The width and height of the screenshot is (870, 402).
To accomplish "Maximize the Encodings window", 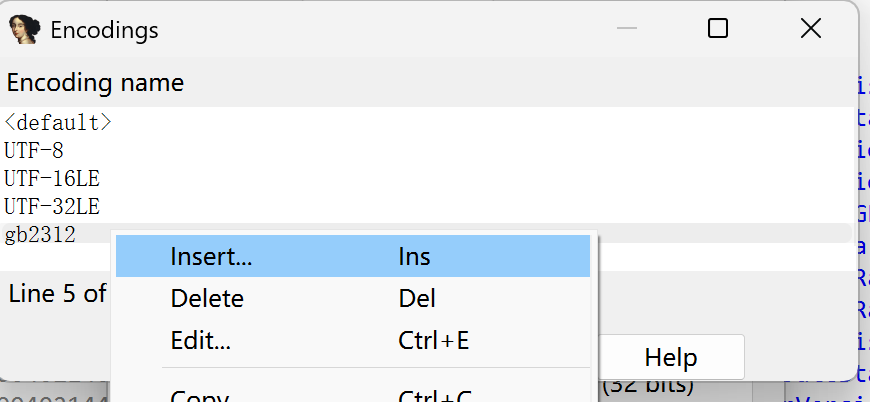I will pyautogui.click(x=717, y=28).
